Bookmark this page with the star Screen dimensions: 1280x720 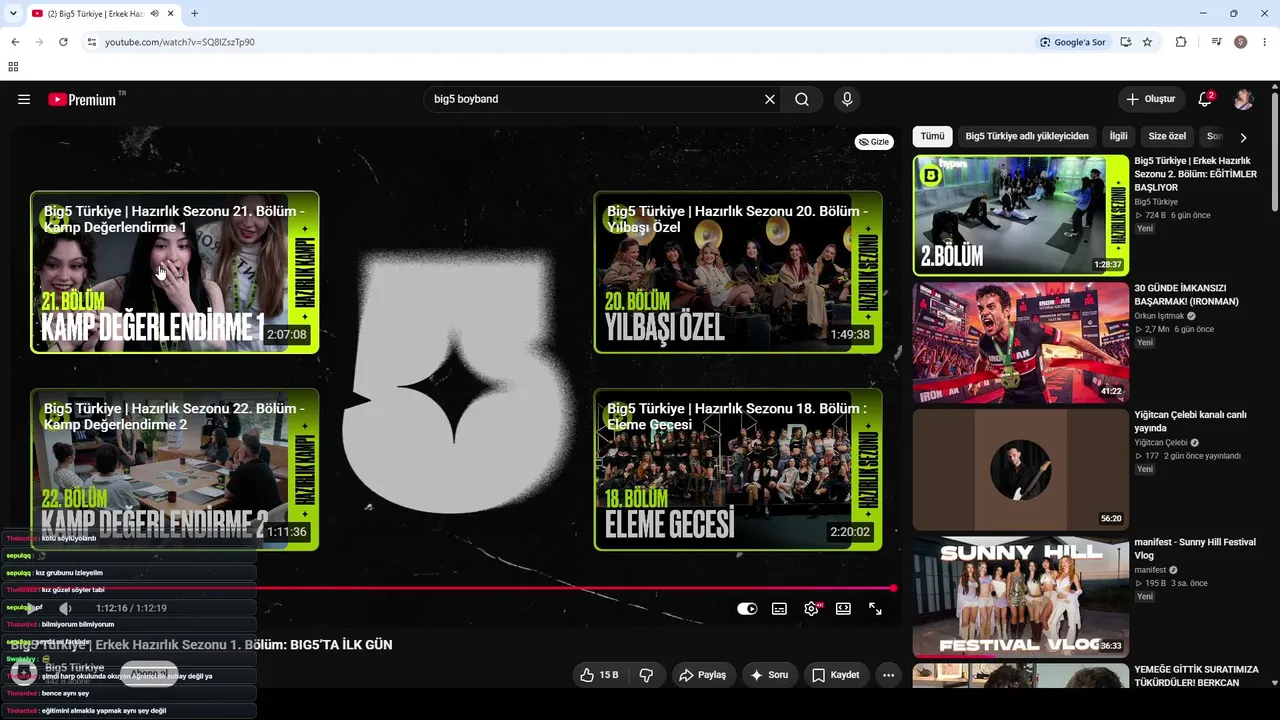click(x=1147, y=42)
